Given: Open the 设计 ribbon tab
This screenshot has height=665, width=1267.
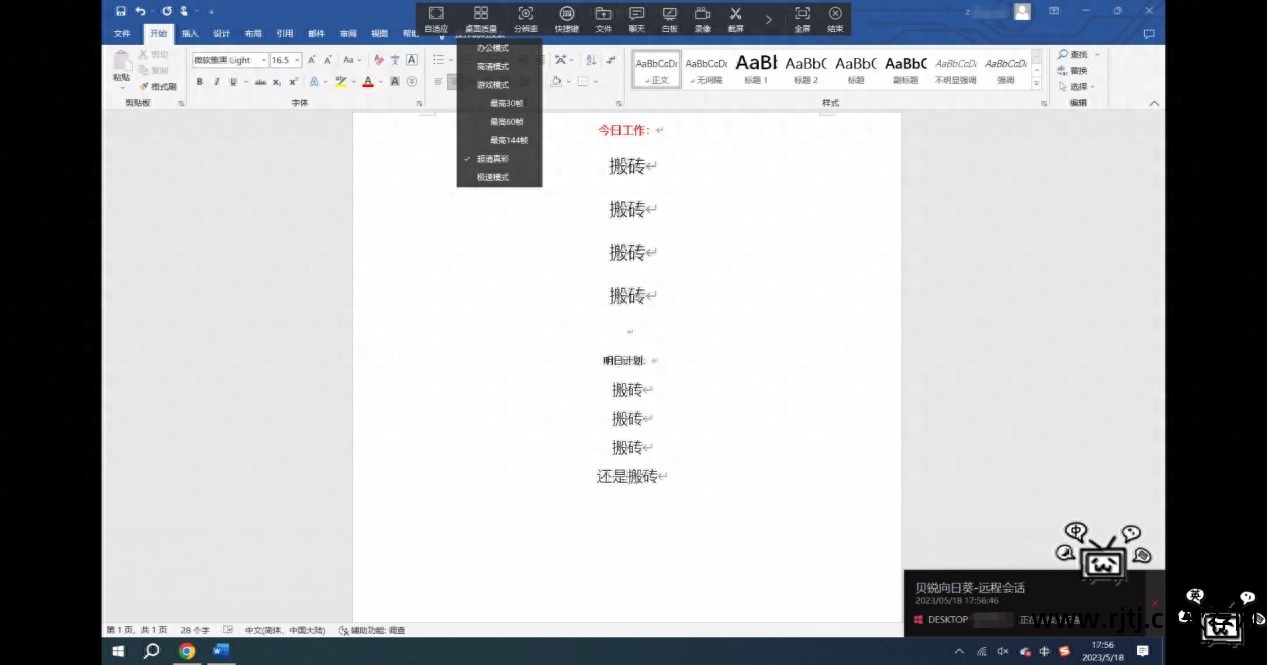Looking at the screenshot, I should click(x=221, y=33).
